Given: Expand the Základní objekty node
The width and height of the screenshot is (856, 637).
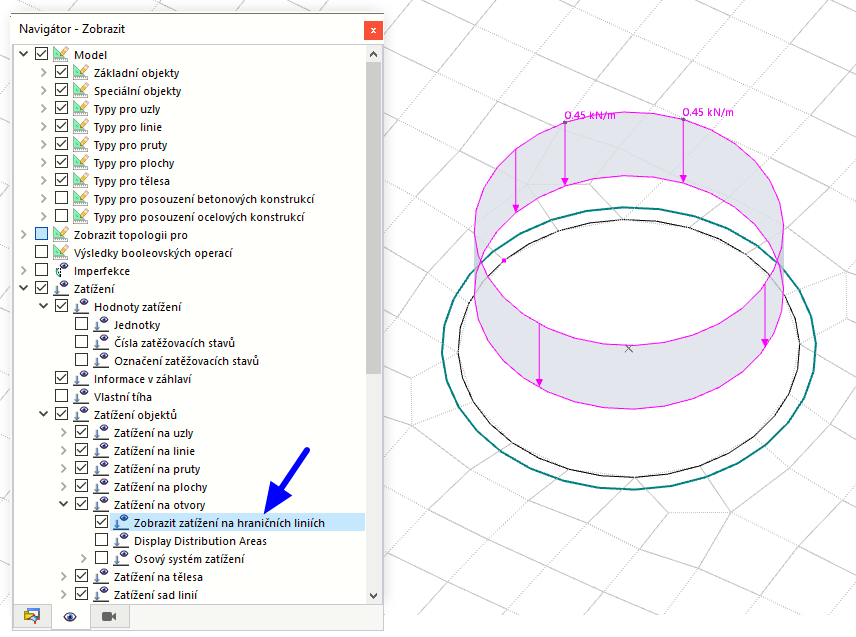Looking at the screenshot, I should click(44, 72).
